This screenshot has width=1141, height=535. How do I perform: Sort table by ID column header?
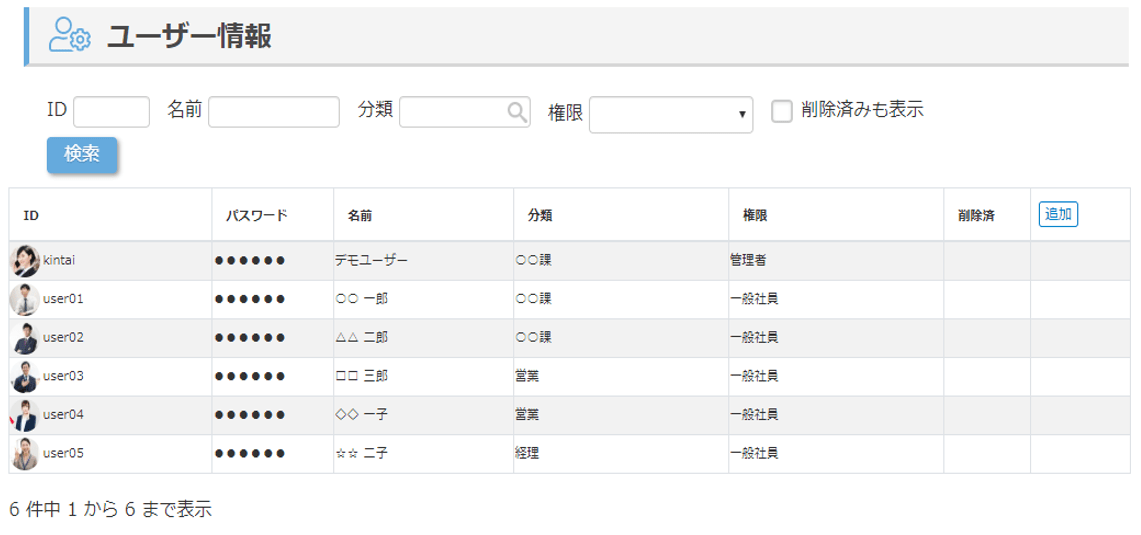tap(31, 215)
